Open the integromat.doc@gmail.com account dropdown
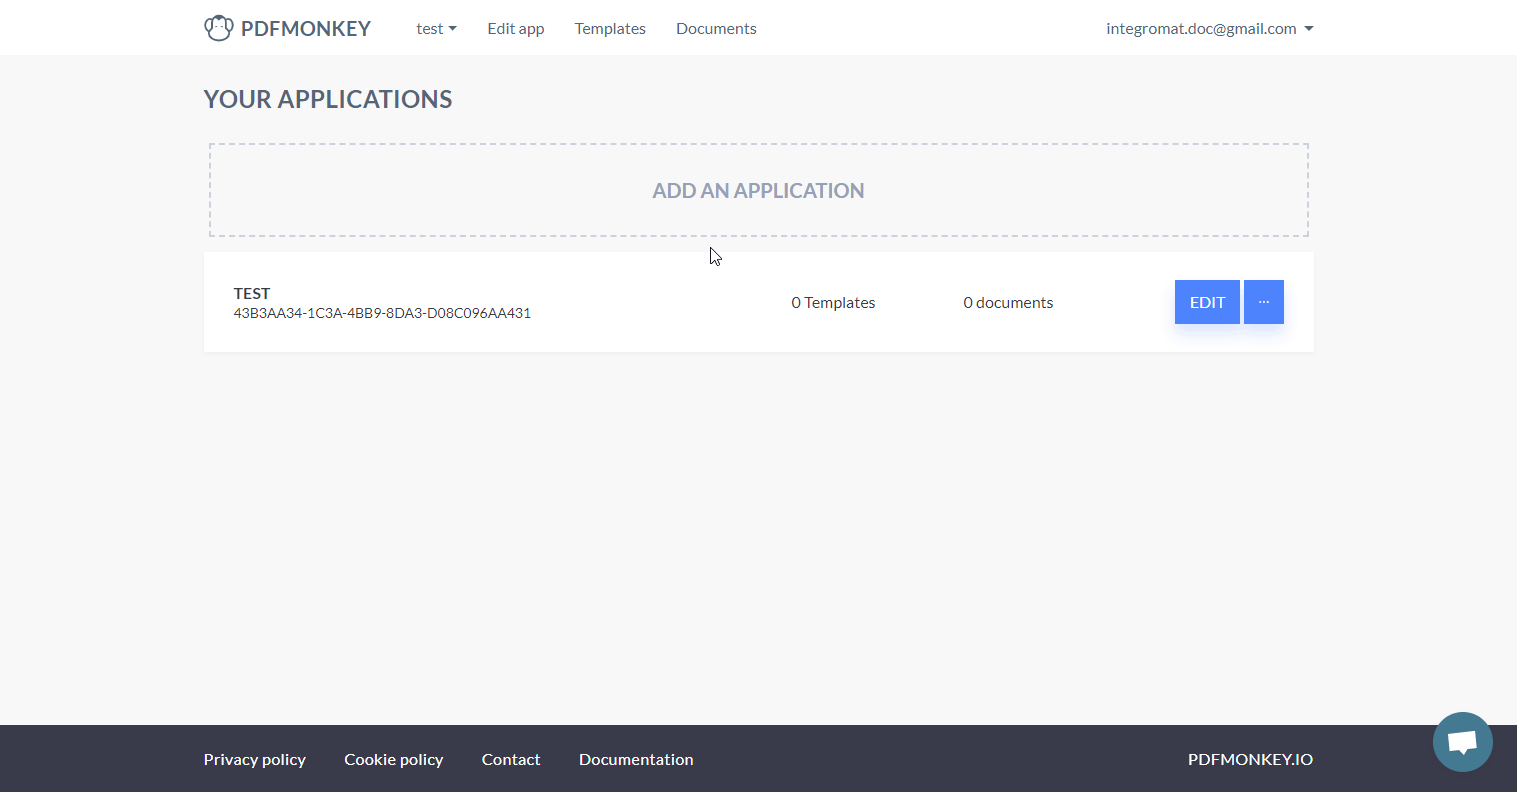1517x792 pixels. 1209,29
